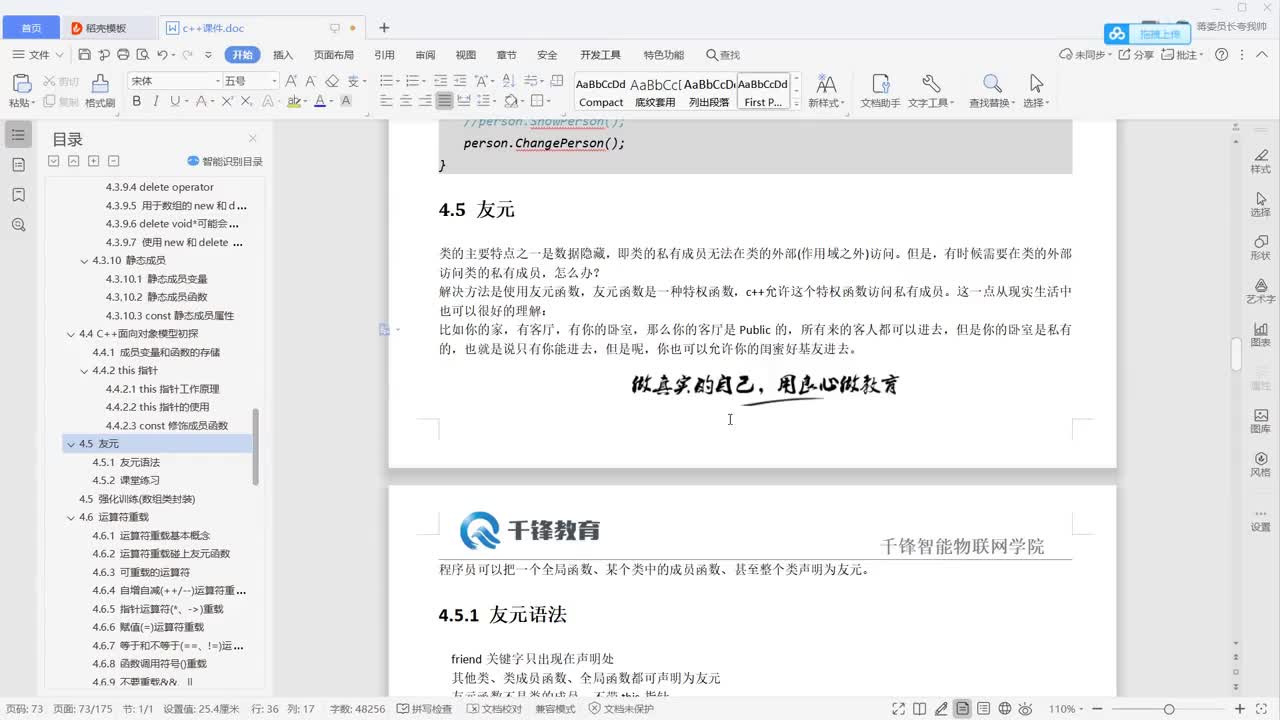Switch to web layout globe view

1005,709
